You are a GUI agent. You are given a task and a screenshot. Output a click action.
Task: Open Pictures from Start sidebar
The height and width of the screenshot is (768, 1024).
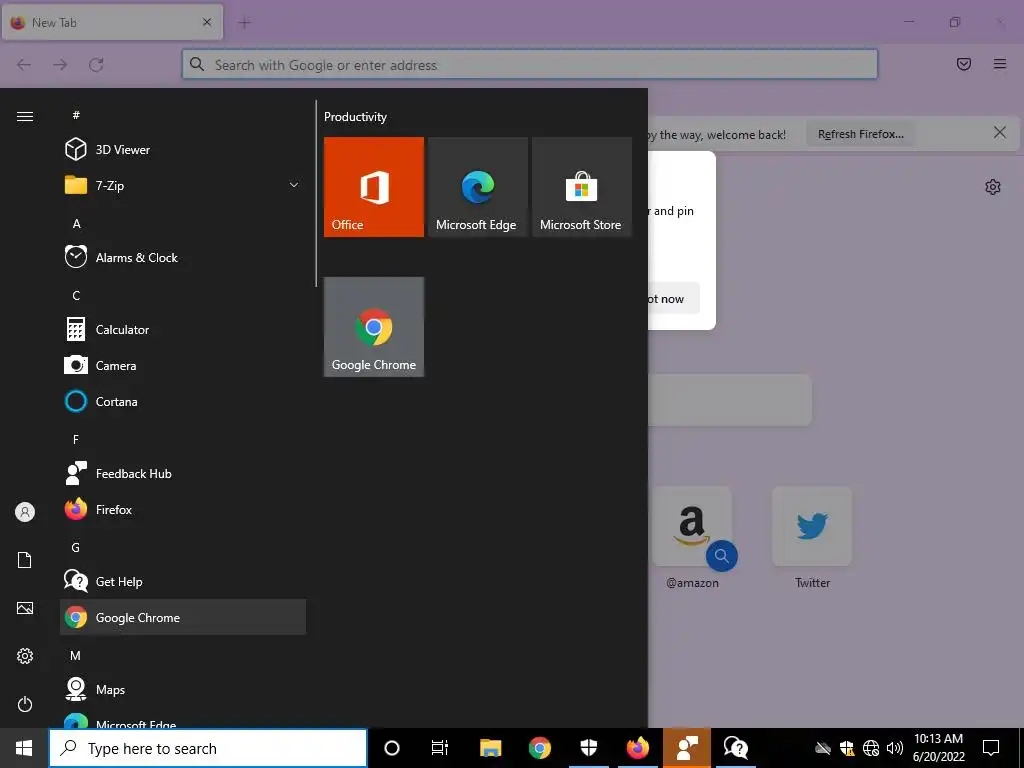coord(25,608)
